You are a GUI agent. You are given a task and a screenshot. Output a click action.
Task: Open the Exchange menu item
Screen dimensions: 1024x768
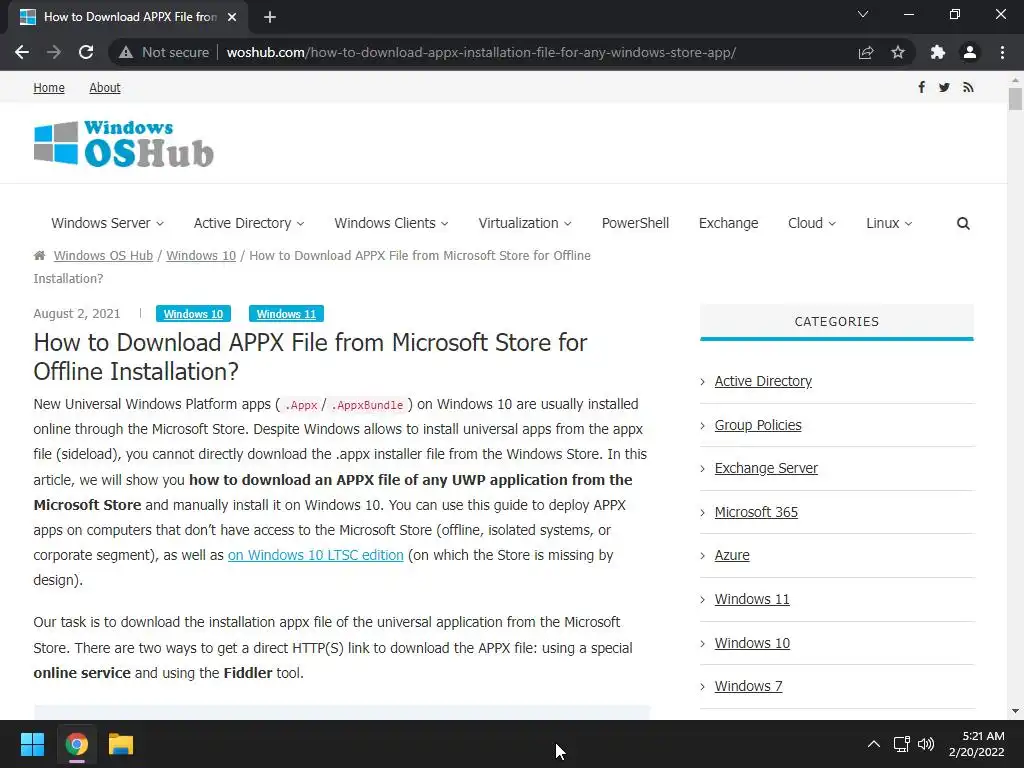click(728, 223)
